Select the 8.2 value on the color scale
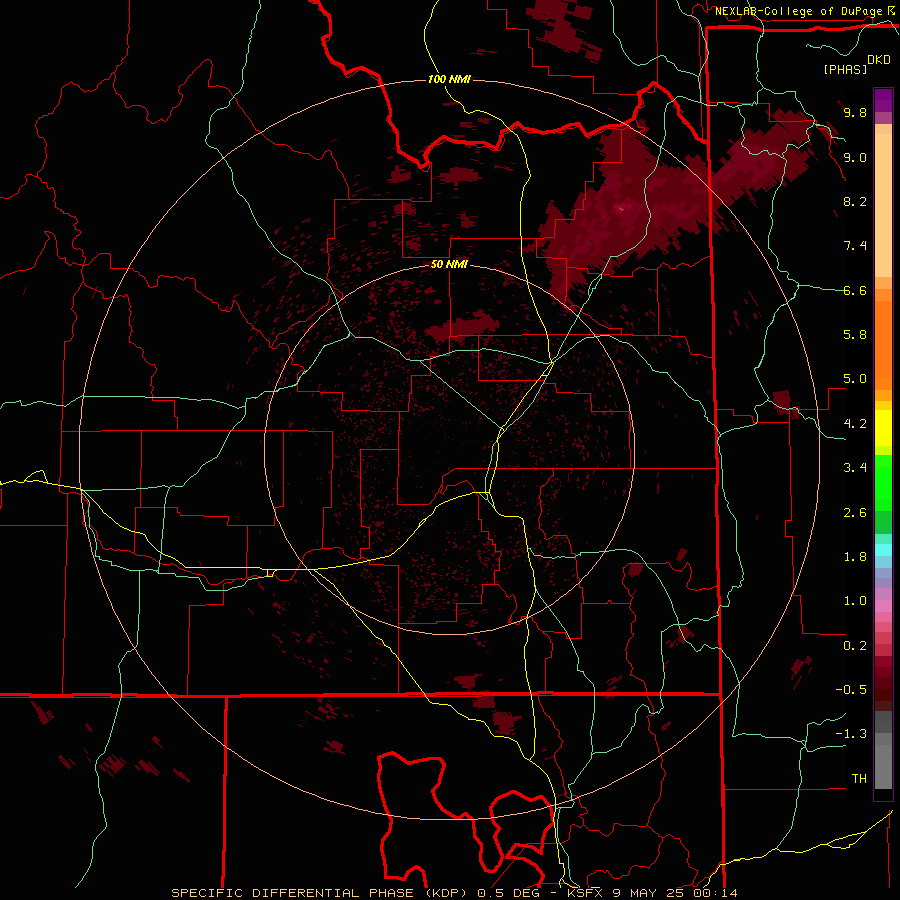The height and width of the screenshot is (900, 900). [855, 201]
